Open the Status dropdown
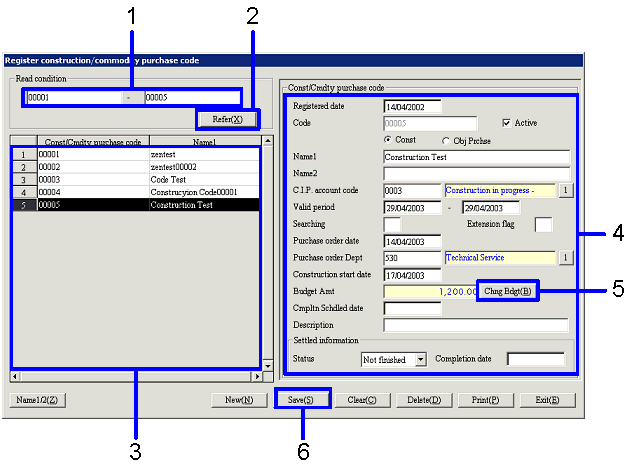The image size is (636, 469). point(420,358)
